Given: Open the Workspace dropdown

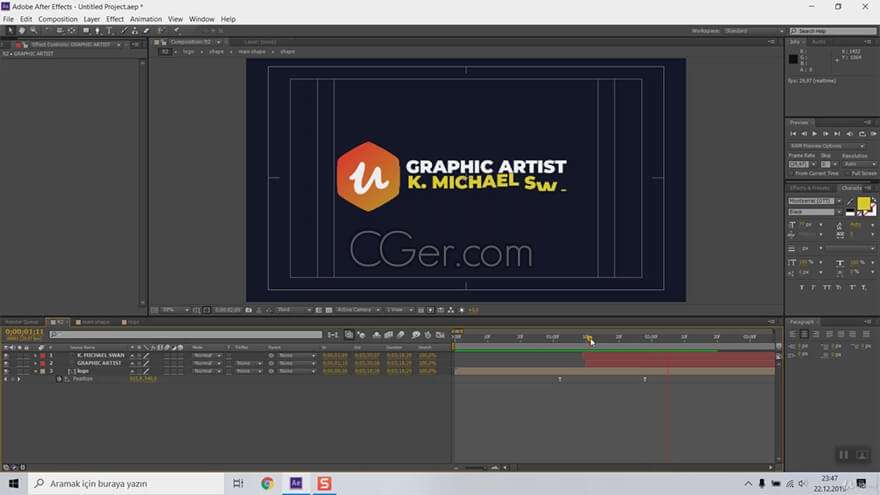Looking at the screenshot, I should tap(754, 31).
